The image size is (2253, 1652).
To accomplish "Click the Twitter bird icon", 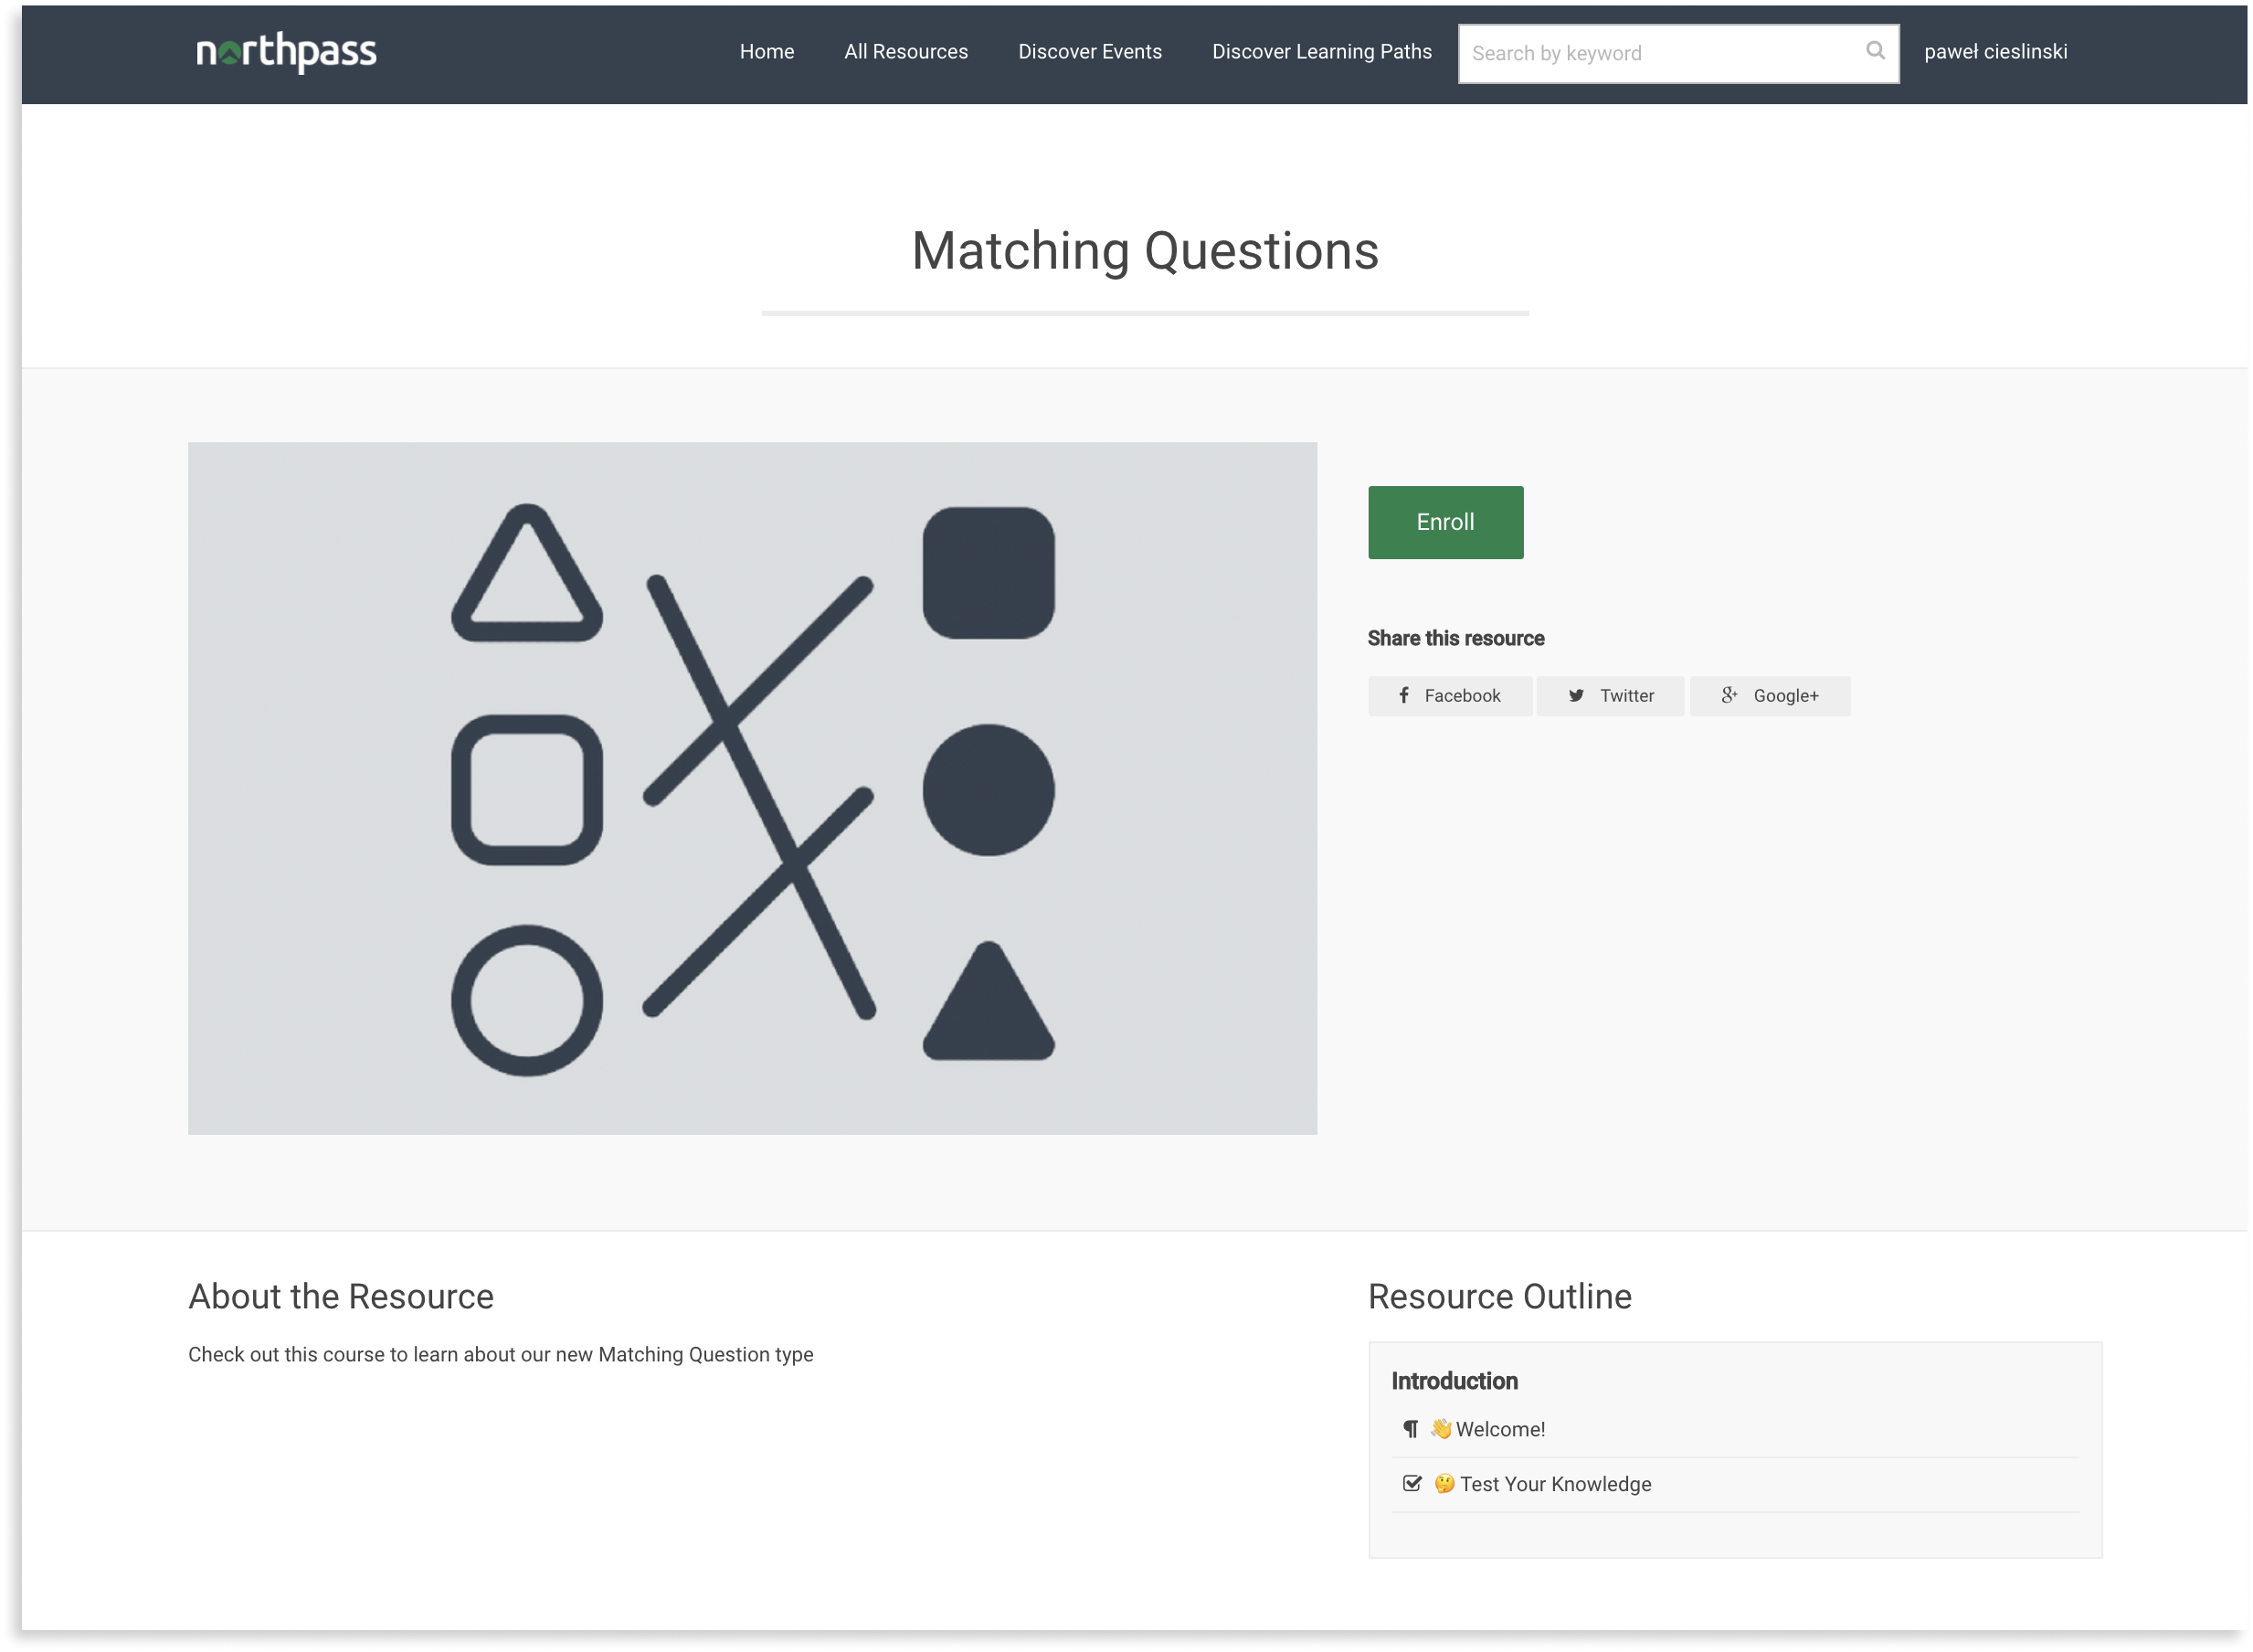I will pyautogui.click(x=1576, y=695).
